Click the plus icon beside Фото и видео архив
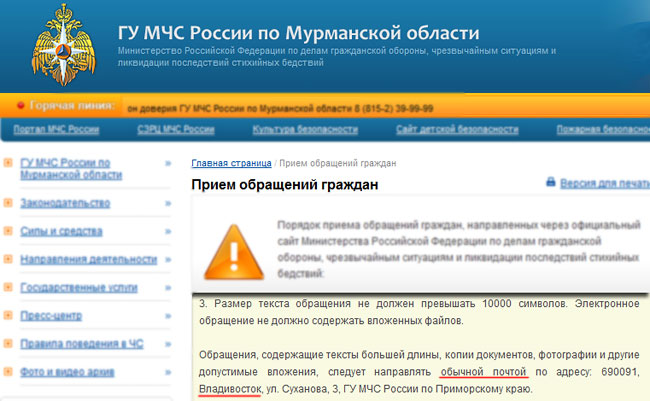 8,372
